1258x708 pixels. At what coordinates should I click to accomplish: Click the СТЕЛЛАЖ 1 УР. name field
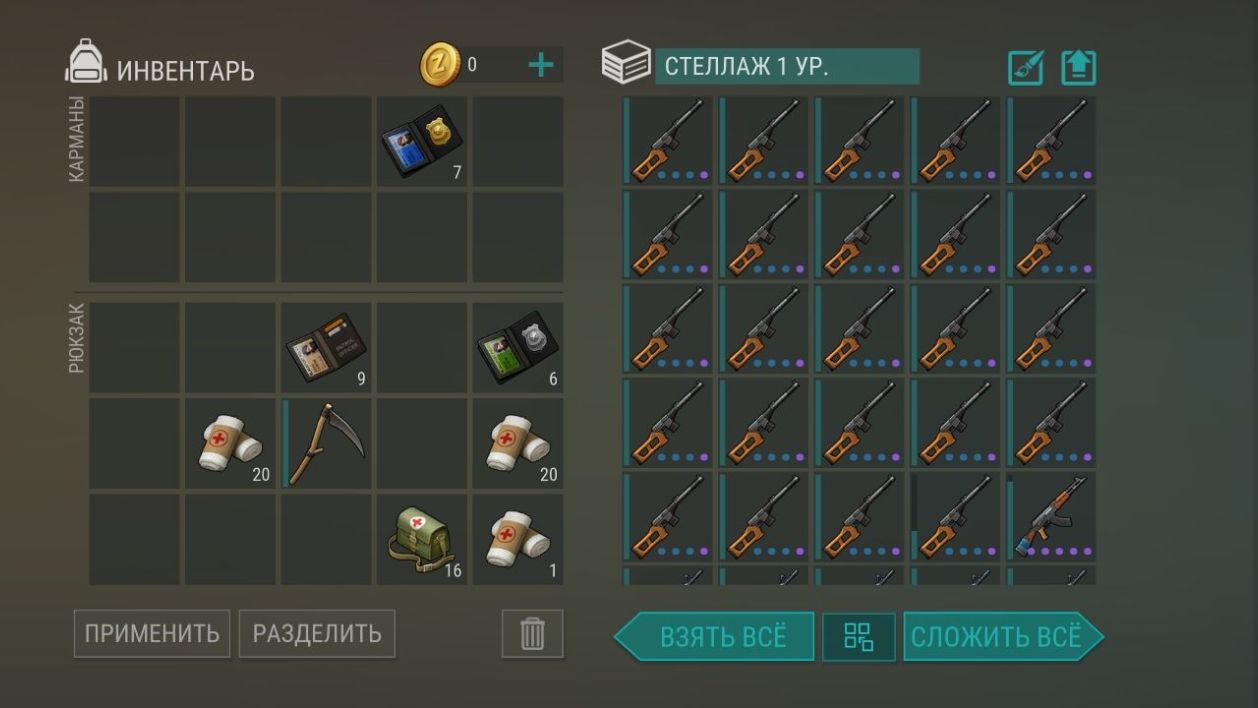(787, 67)
